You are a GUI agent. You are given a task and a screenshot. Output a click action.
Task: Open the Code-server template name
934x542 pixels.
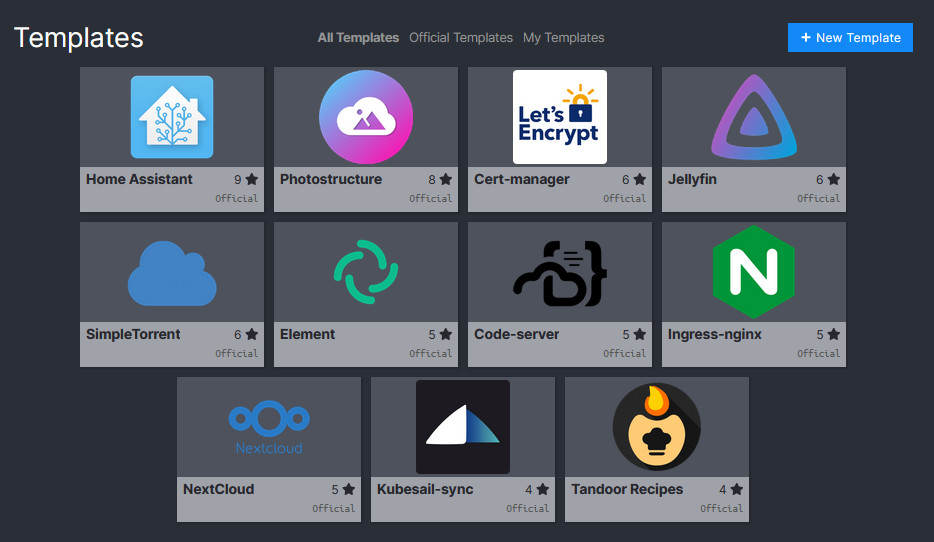coord(516,334)
